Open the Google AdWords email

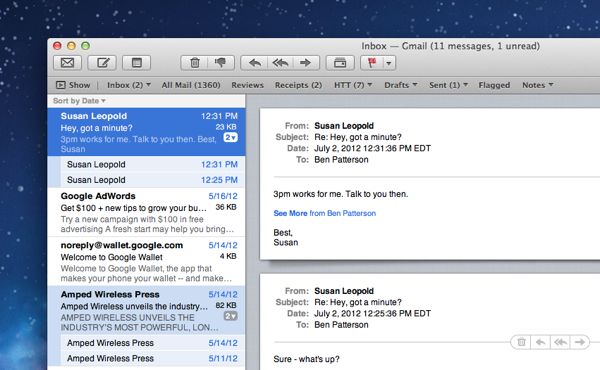point(147,212)
